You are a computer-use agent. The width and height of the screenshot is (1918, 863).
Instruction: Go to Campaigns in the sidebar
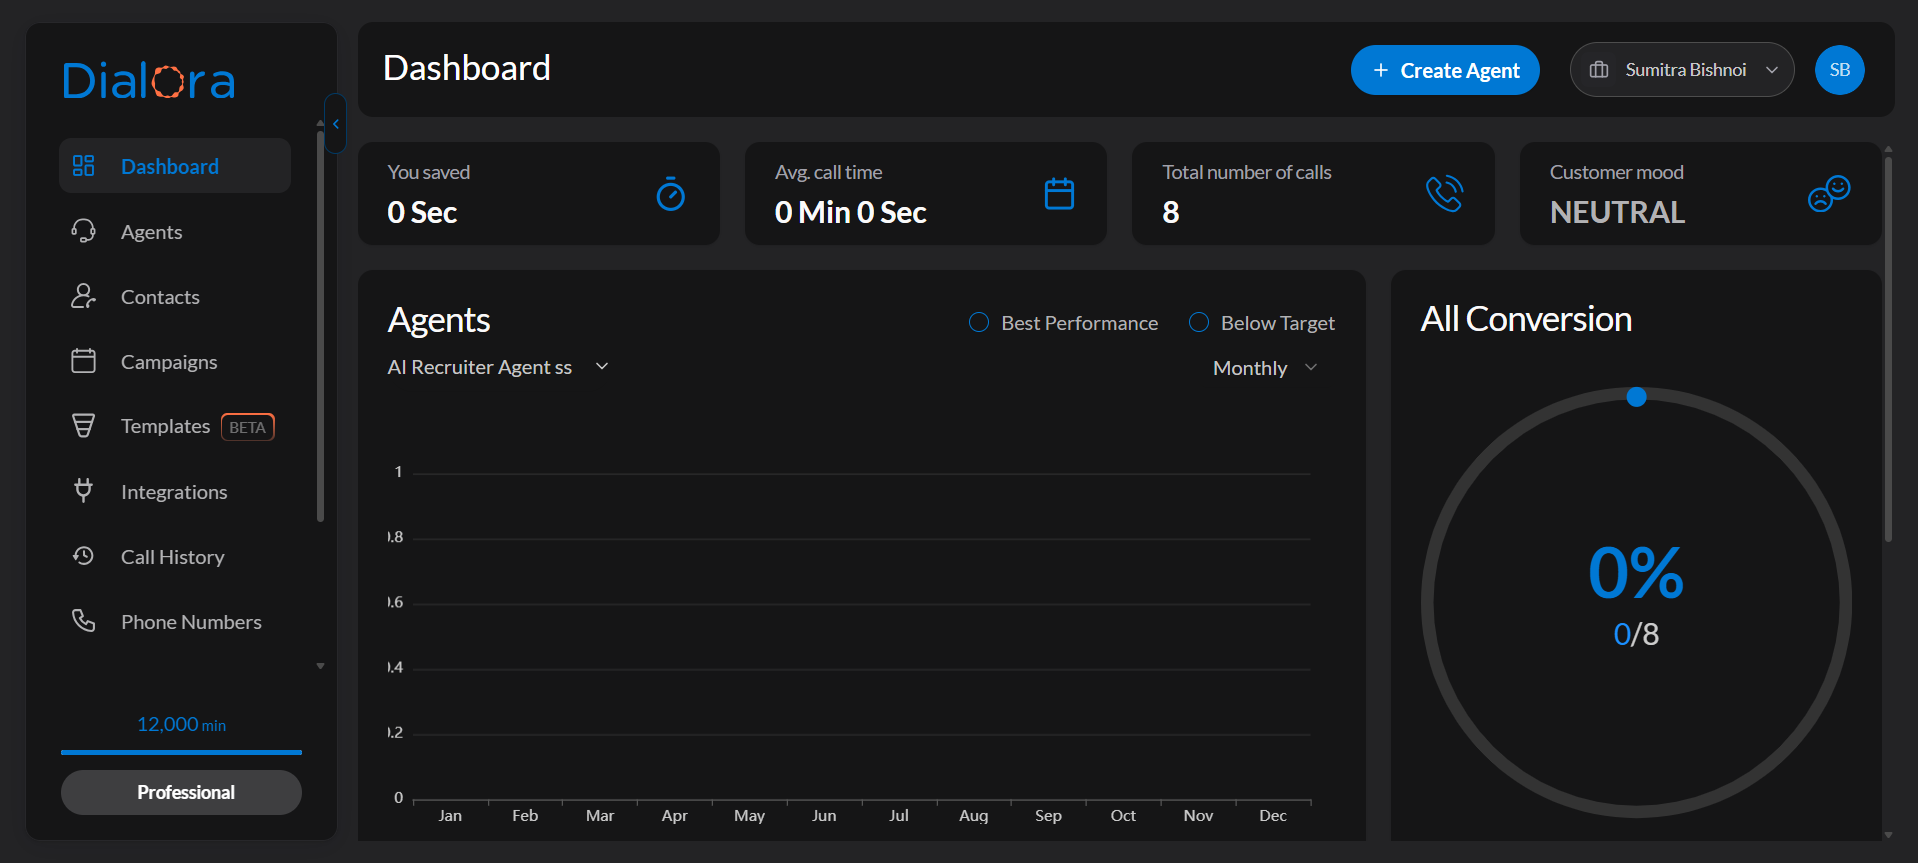[168, 362]
